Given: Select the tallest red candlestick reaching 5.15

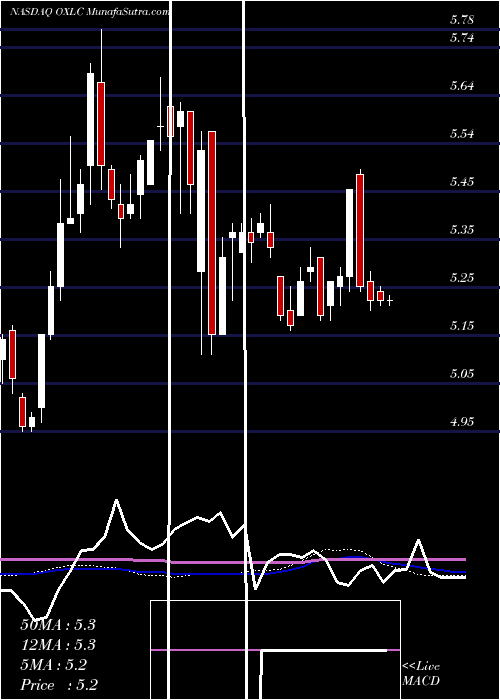Looking at the screenshot, I should point(212,233).
